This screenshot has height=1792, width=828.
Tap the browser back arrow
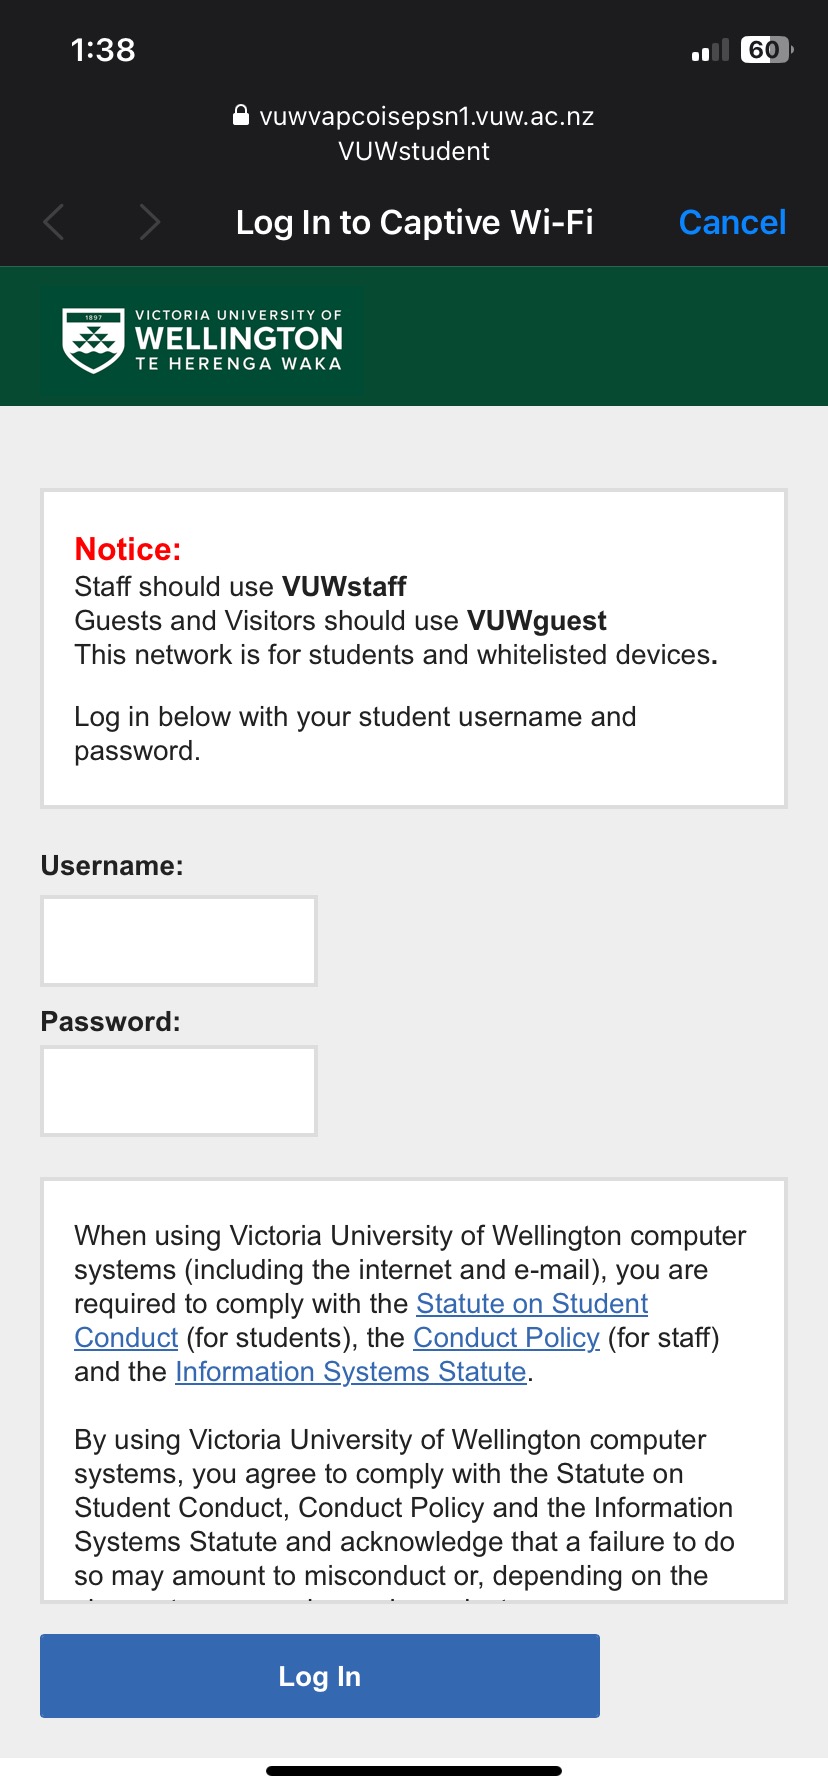pos(54,222)
